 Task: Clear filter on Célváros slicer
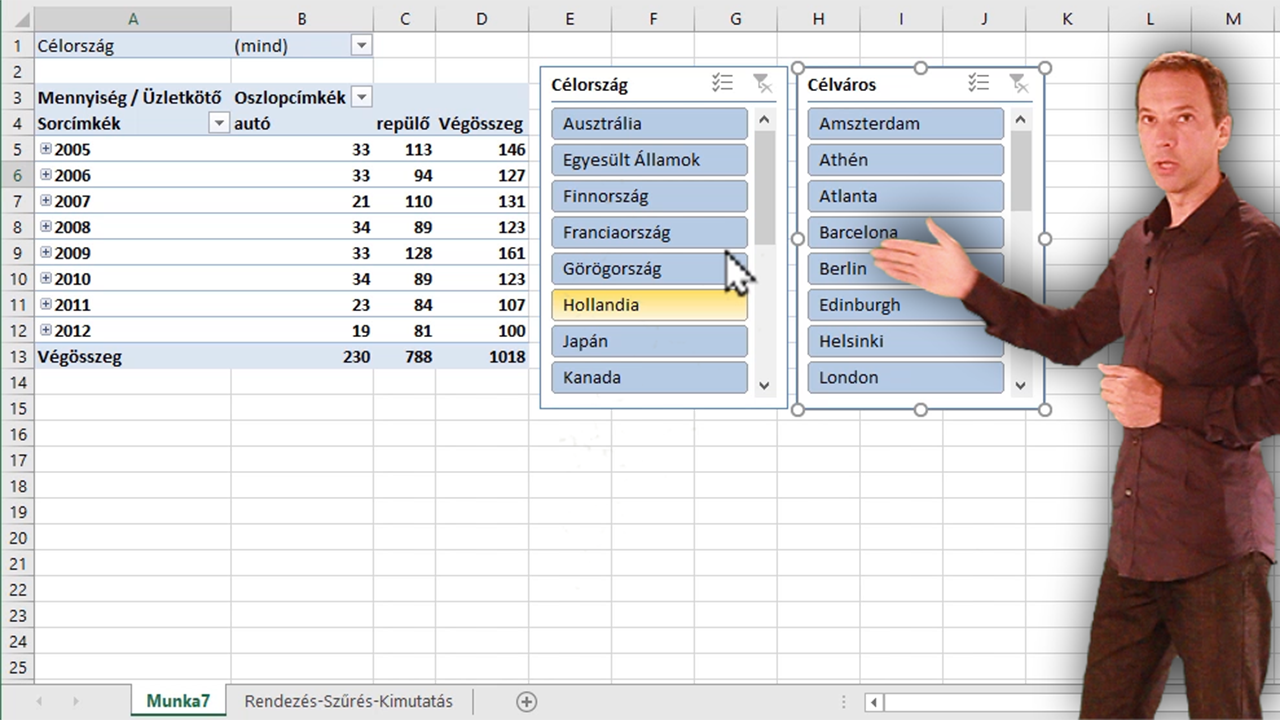1017,84
